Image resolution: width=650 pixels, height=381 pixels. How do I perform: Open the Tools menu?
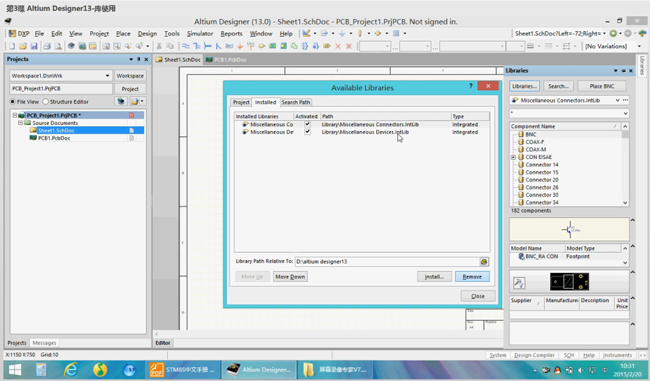[x=172, y=34]
